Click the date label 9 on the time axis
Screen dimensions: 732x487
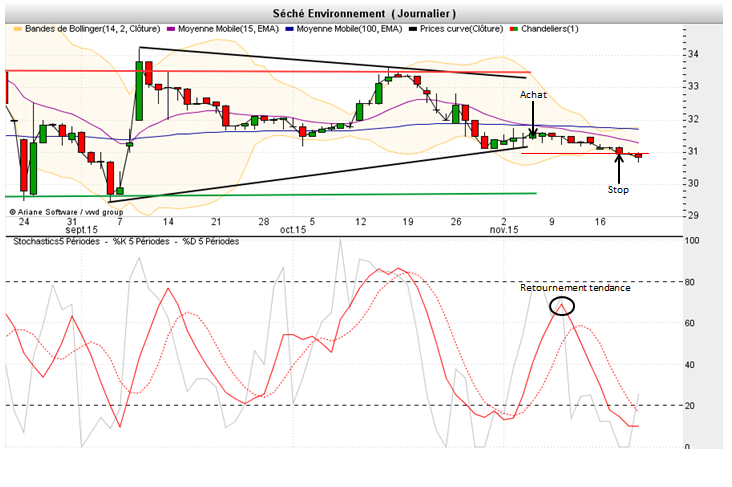click(x=552, y=221)
